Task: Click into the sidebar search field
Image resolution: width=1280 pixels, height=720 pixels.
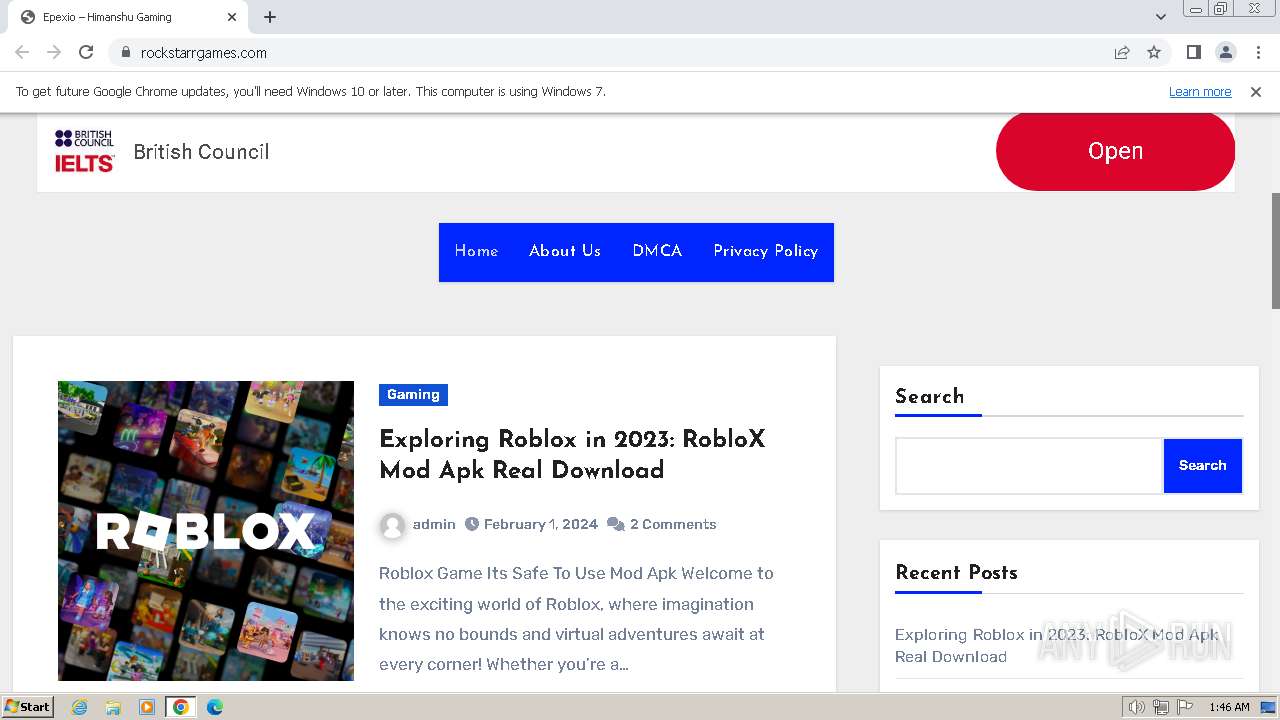Action: coord(1029,466)
